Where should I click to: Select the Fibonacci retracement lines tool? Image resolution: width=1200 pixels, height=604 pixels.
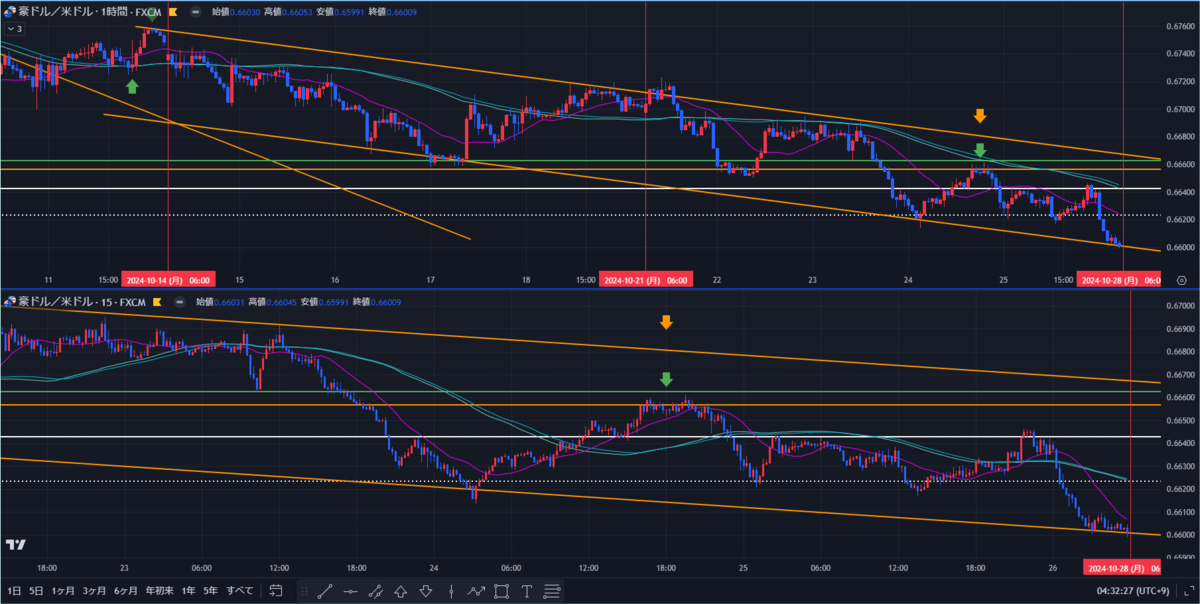(551, 591)
